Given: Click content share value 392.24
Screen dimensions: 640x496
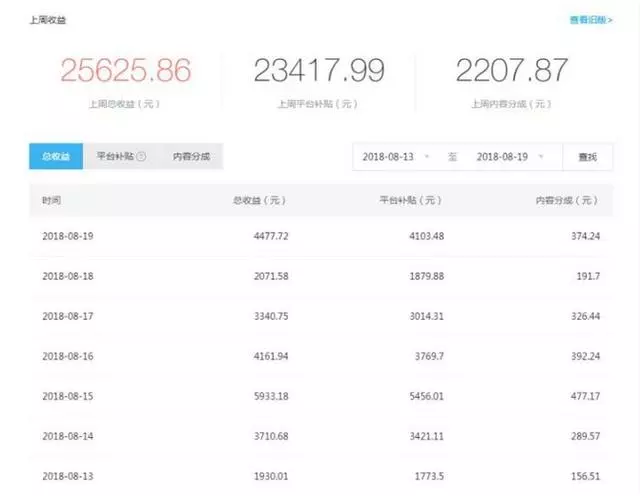Looking at the screenshot, I should (585, 356).
